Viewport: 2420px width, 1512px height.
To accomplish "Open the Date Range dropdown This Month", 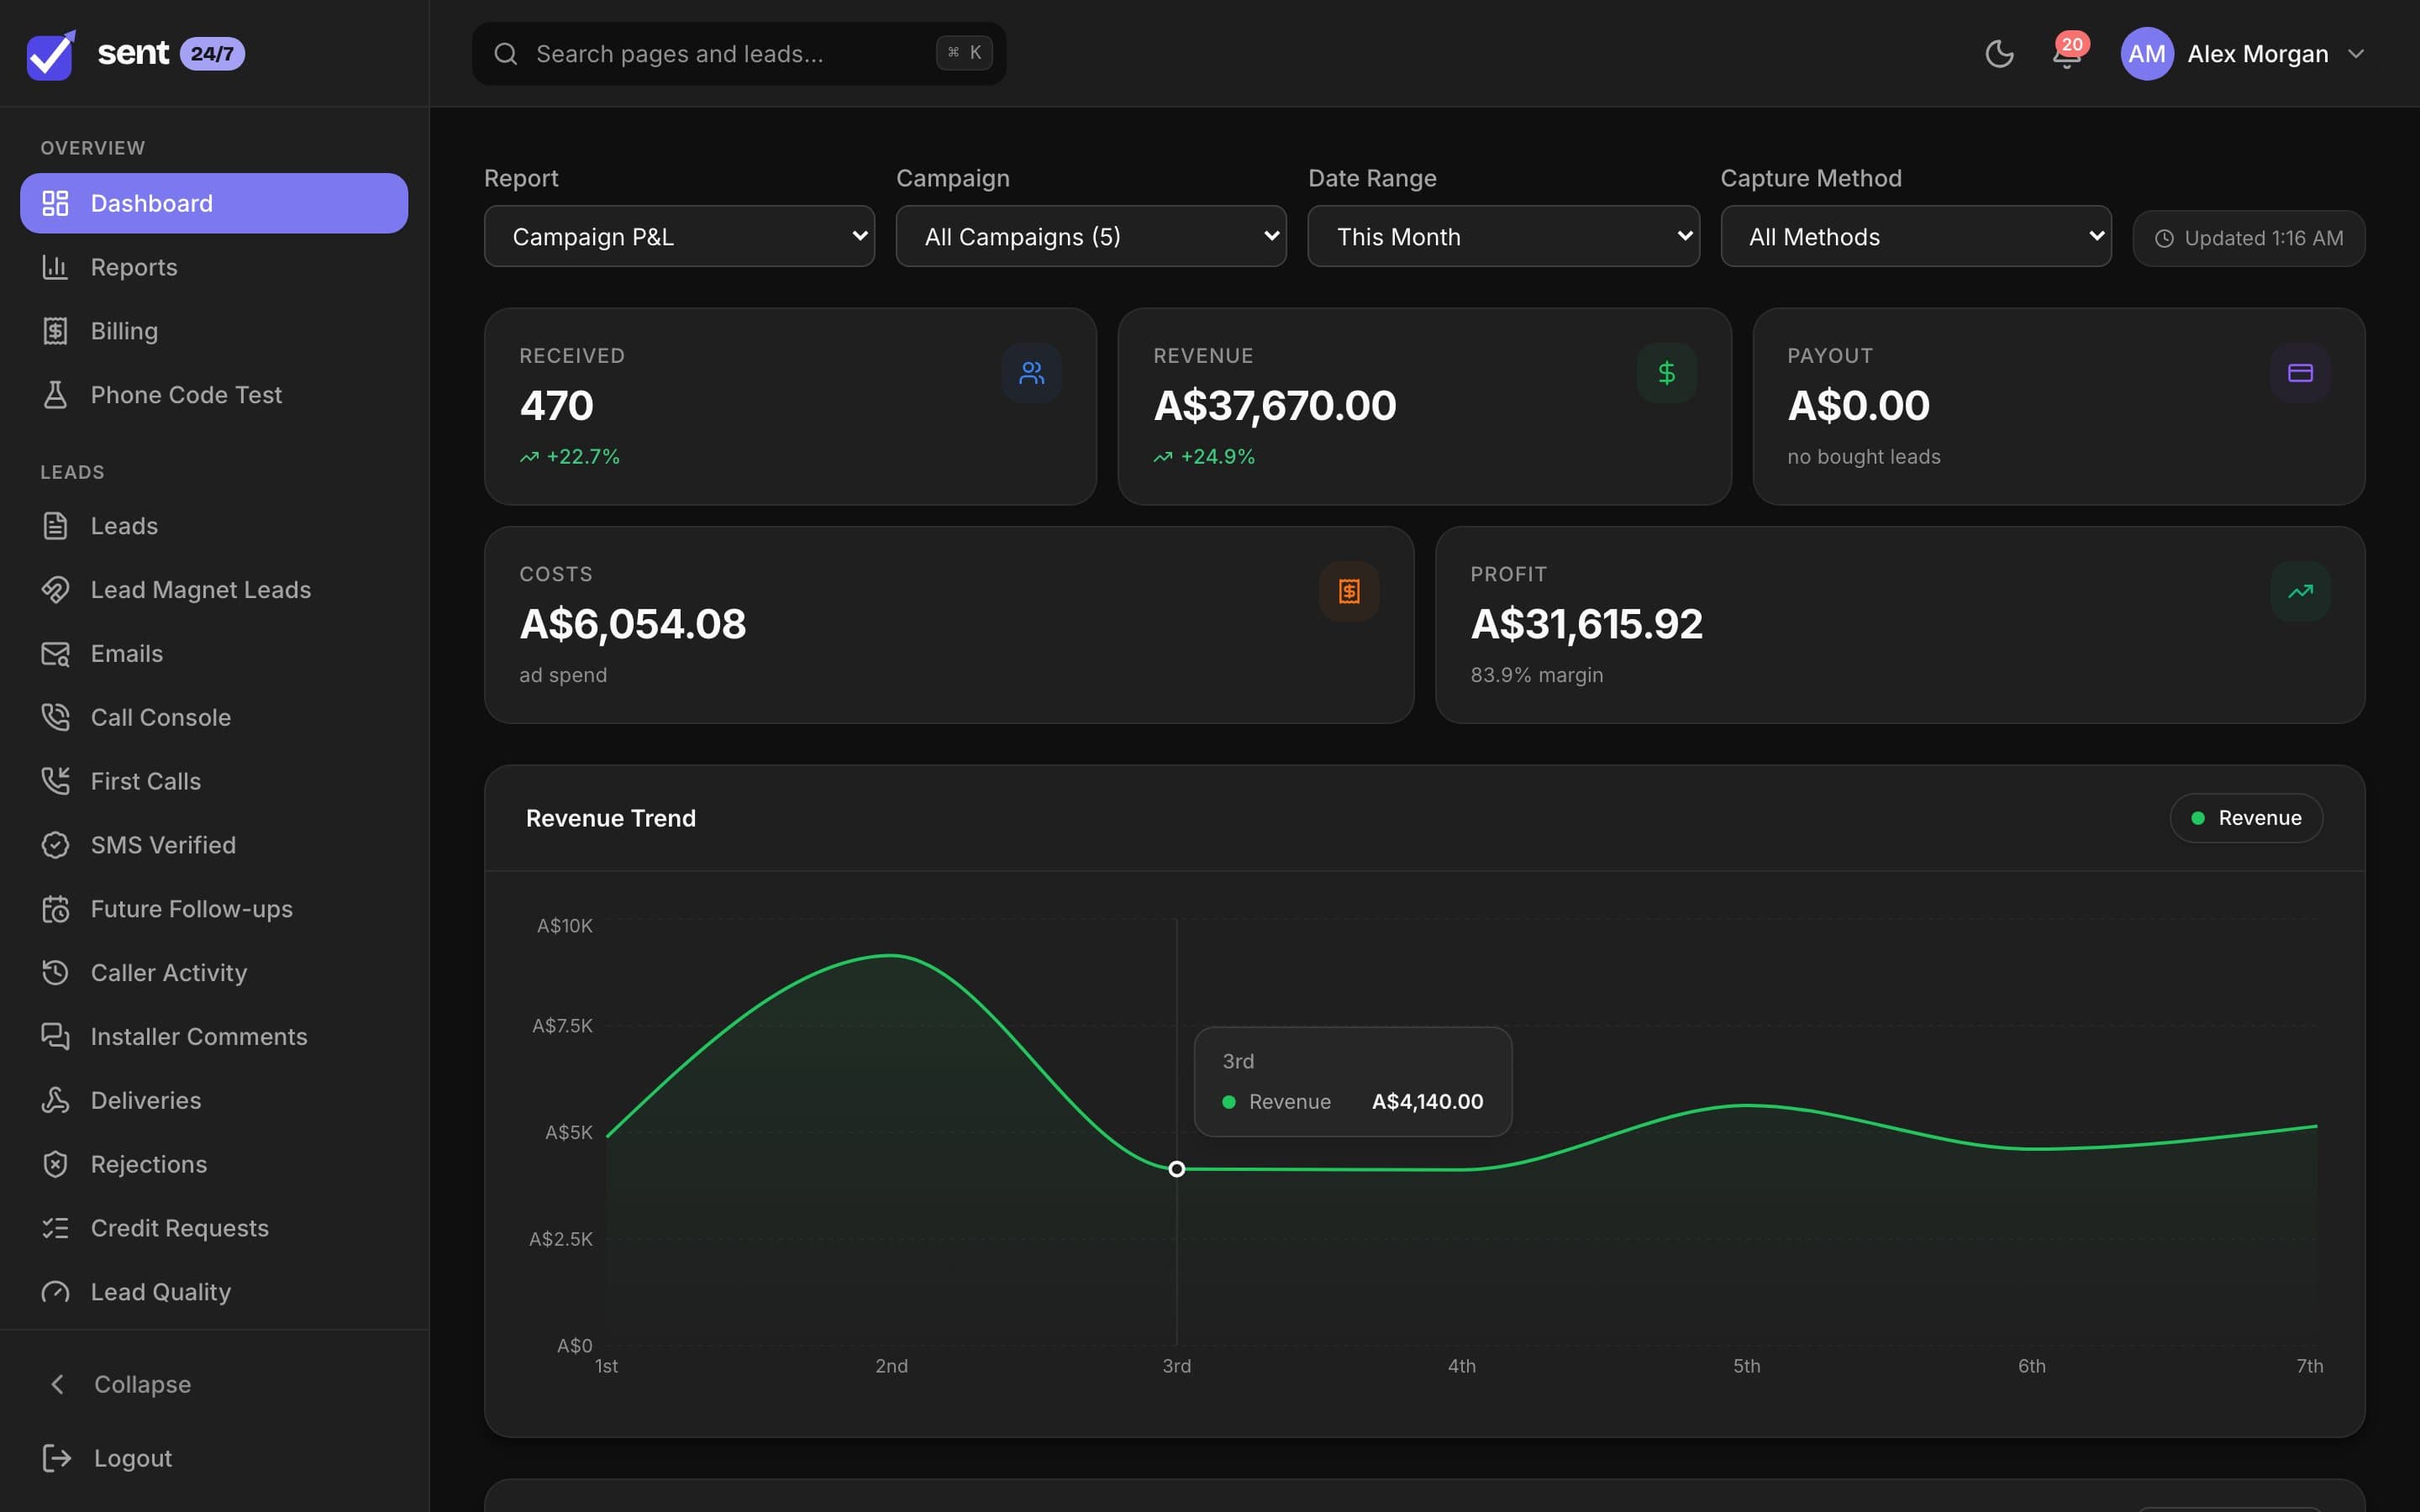I will point(1503,236).
